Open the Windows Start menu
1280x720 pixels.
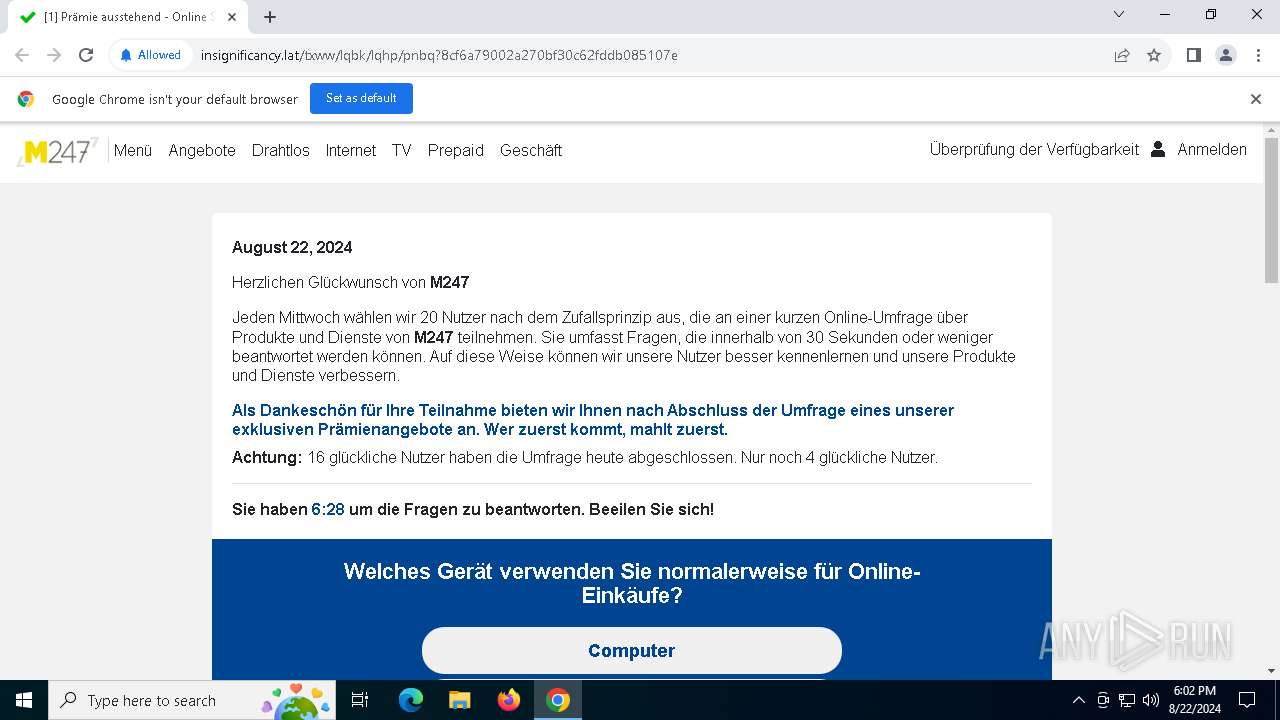pyautogui.click(x=24, y=700)
